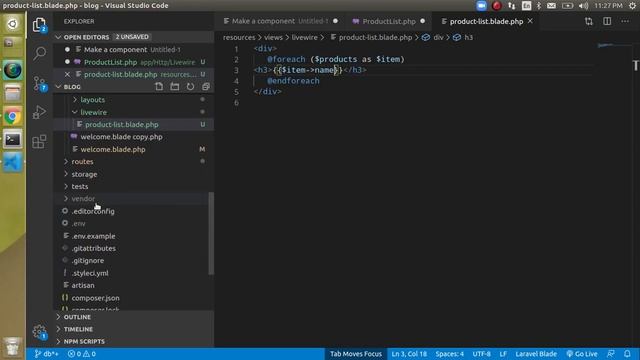Open welcome.blade copy.php file
The height and width of the screenshot is (360, 640).
pyautogui.click(x=121, y=137)
